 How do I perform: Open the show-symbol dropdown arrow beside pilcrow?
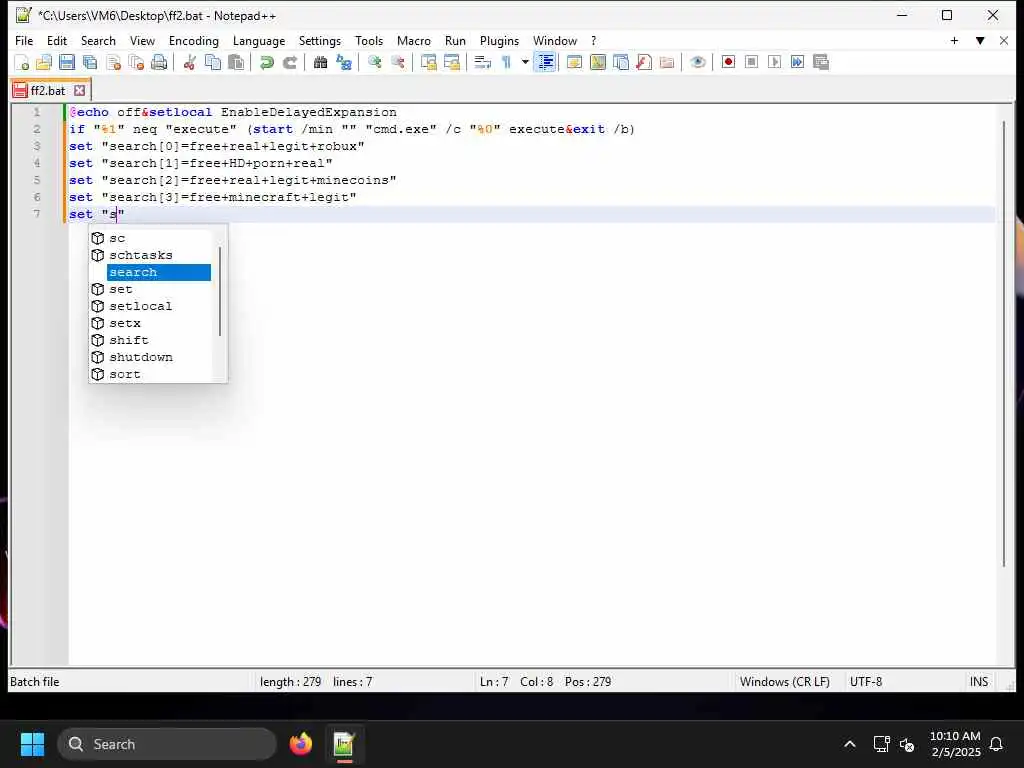(x=524, y=63)
